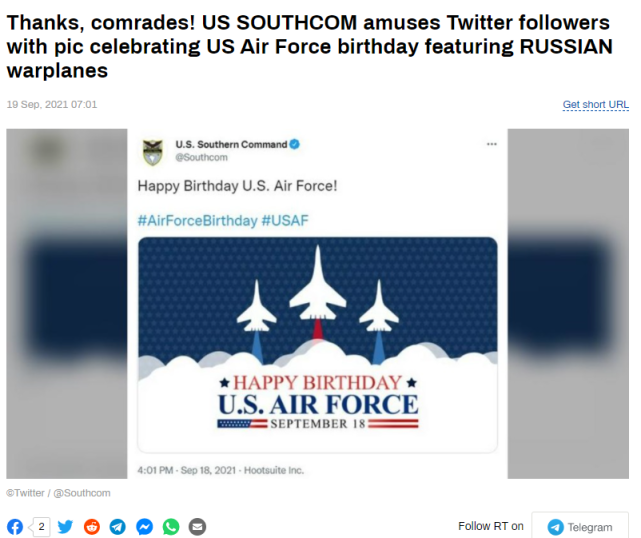Share article on Twitter
The height and width of the screenshot is (538, 641).
[x=66, y=527]
